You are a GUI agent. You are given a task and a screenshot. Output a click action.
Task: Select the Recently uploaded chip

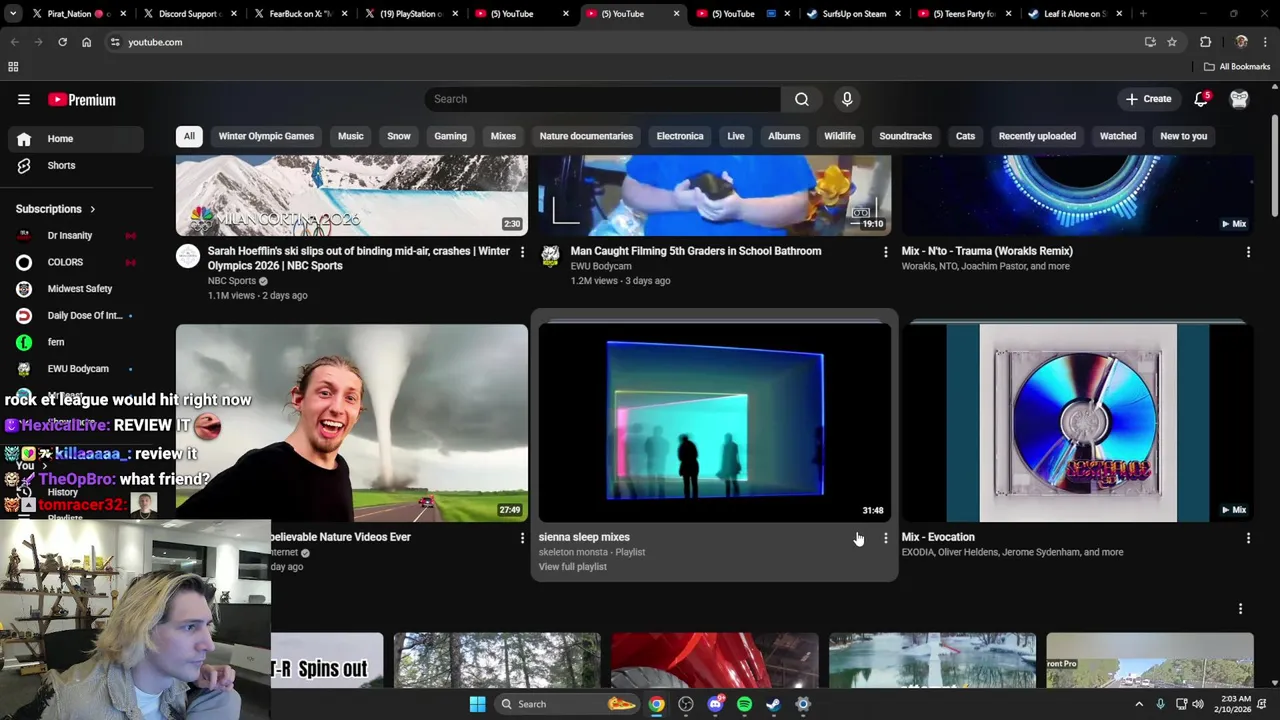click(1037, 136)
